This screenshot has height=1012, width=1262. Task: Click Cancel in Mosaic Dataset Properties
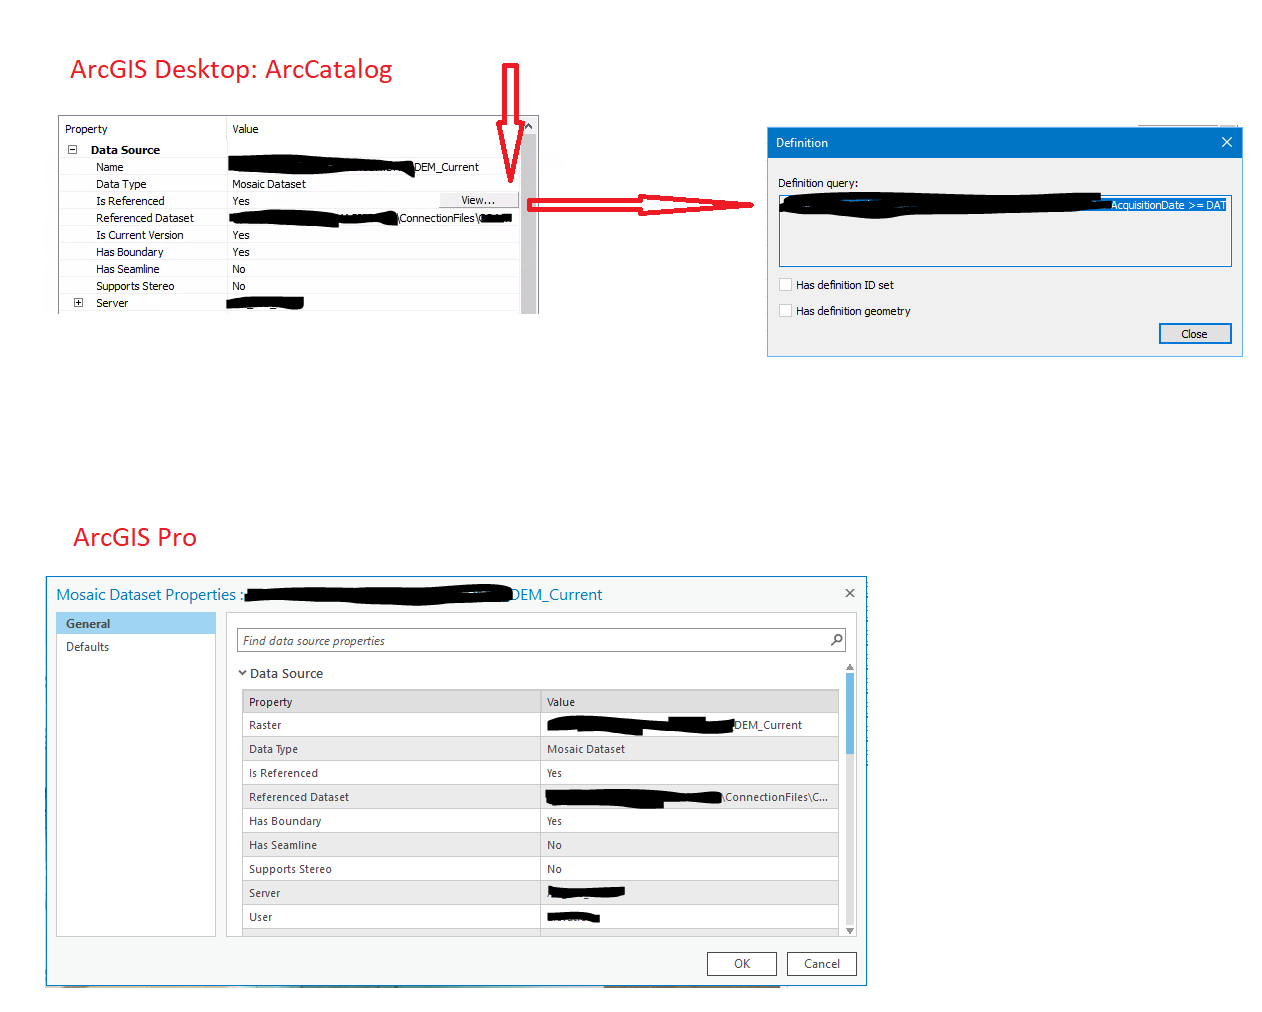[822, 964]
